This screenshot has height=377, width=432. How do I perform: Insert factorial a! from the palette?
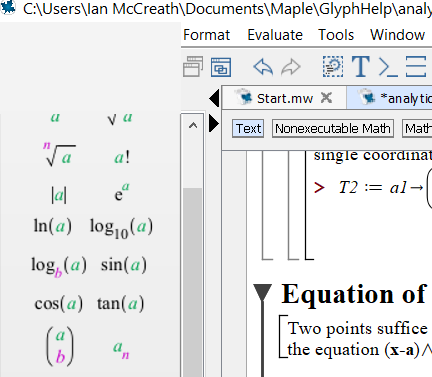click(122, 157)
